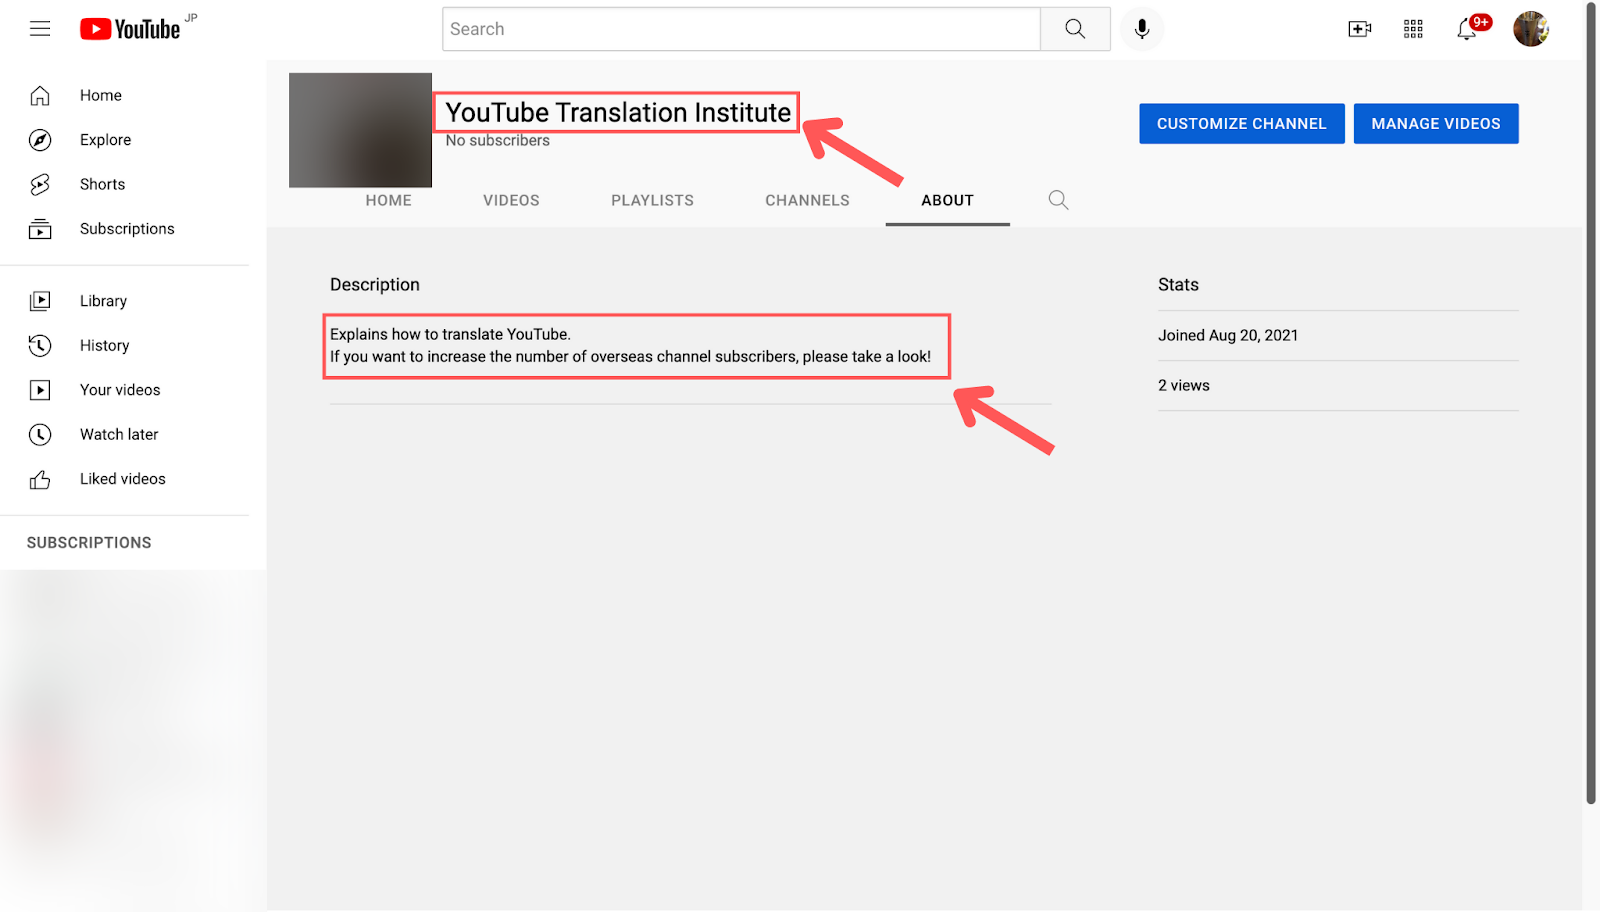Click the Subscriptions icon in sidebar
Viewport: 1600px width, 912px height.
click(x=40, y=229)
